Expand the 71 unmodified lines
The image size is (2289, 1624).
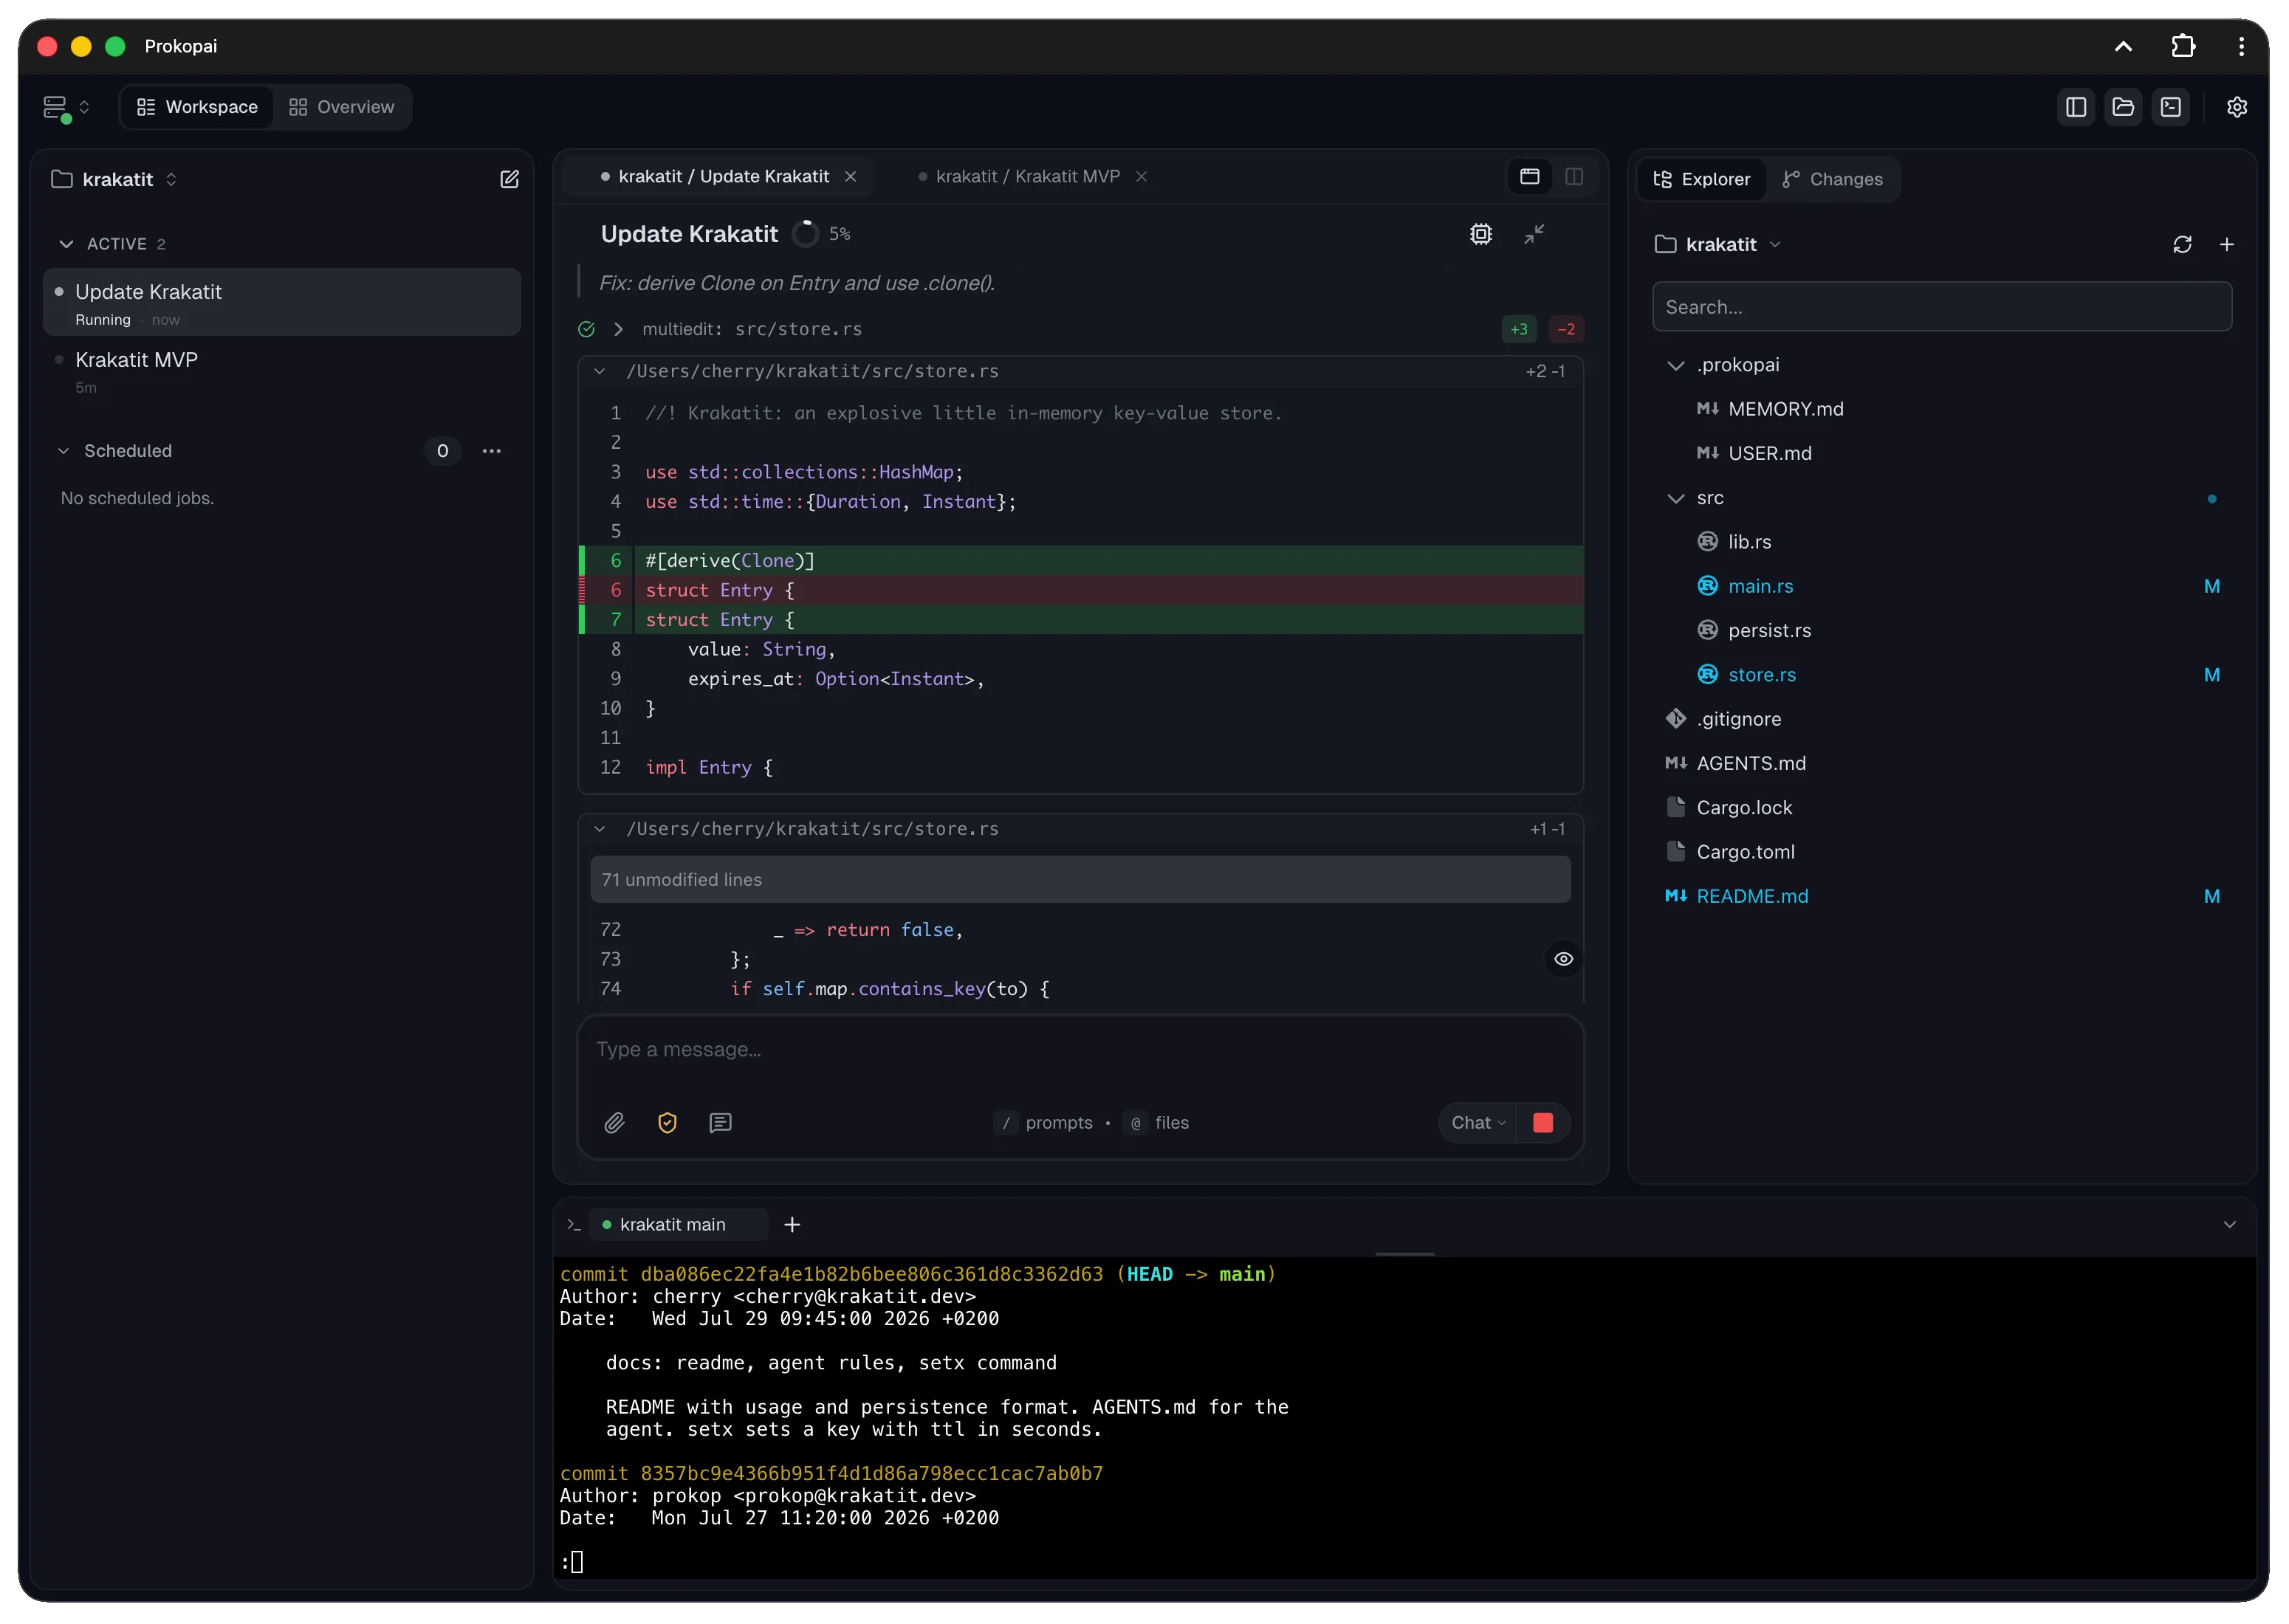click(x=1080, y=880)
